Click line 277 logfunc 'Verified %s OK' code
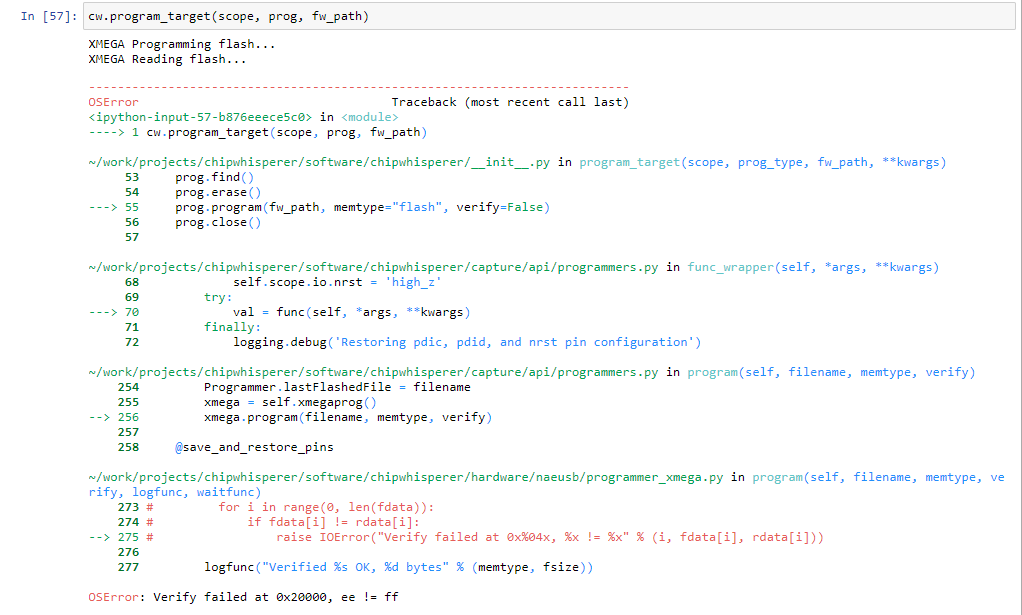The width and height of the screenshot is (1022, 615). click(399, 567)
